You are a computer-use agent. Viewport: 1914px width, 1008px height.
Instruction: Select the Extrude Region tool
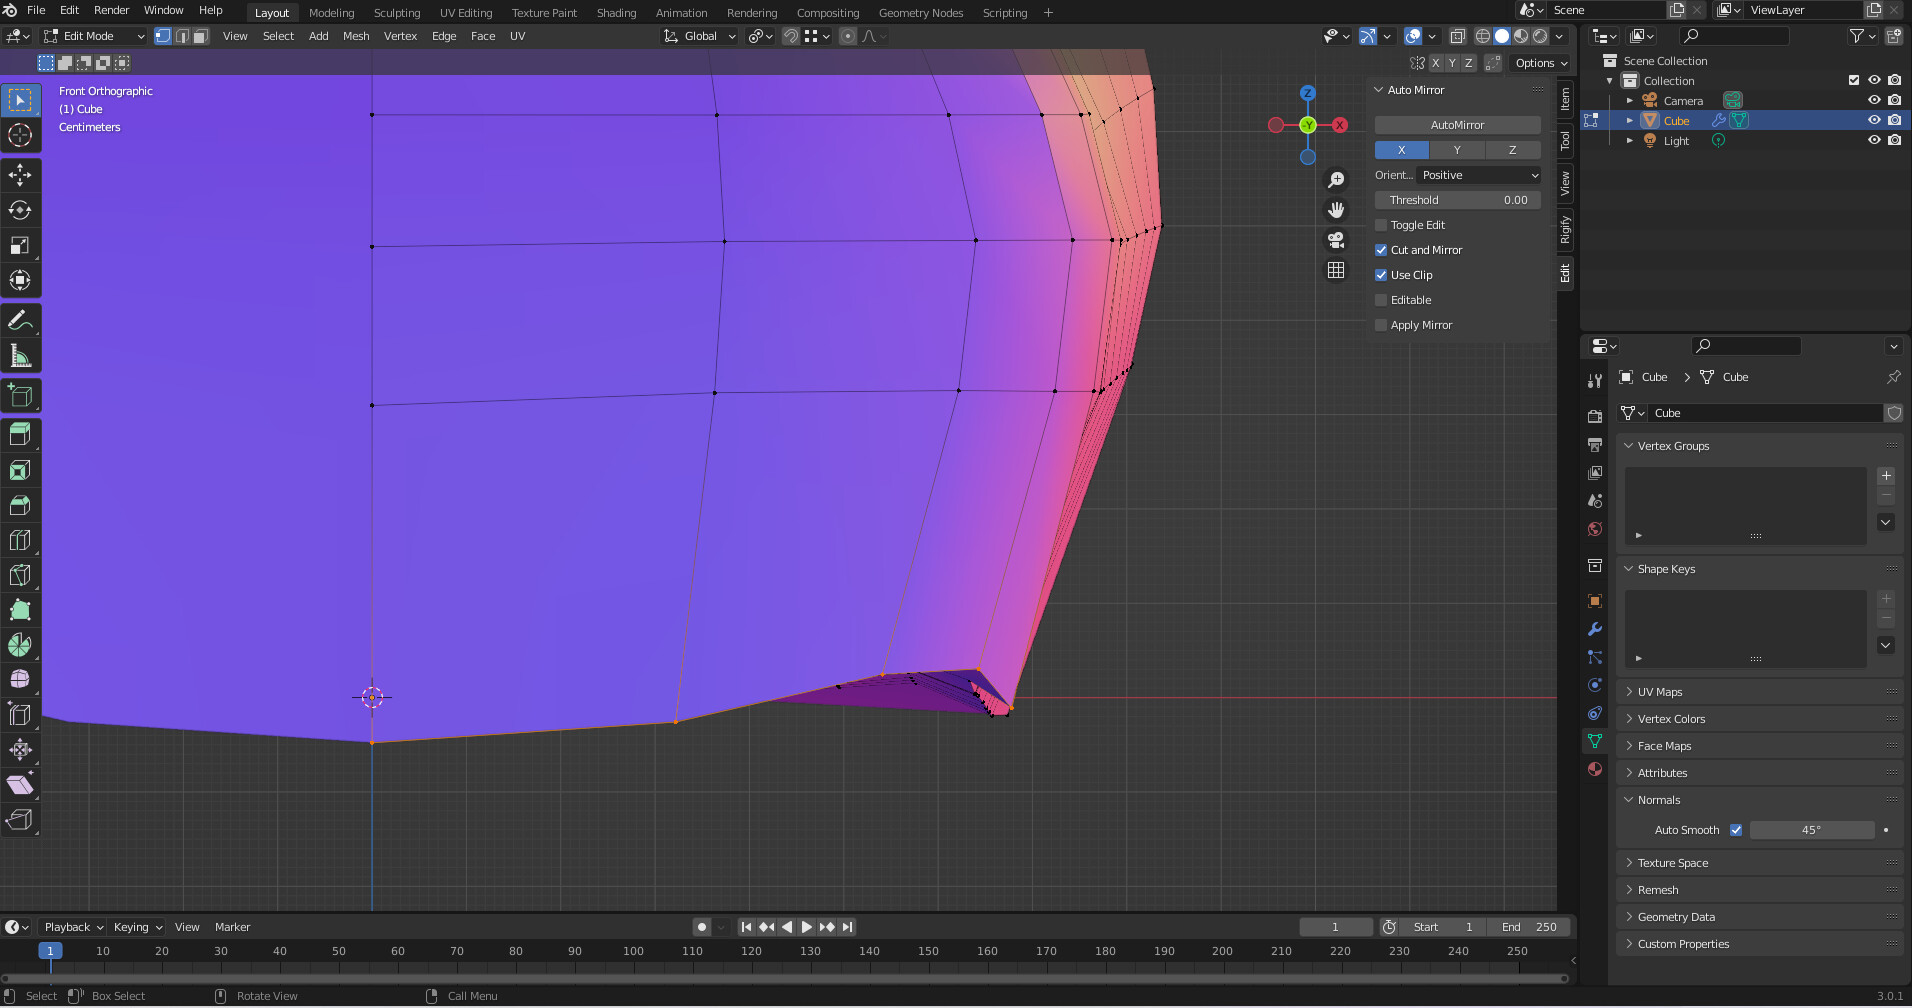(20, 434)
